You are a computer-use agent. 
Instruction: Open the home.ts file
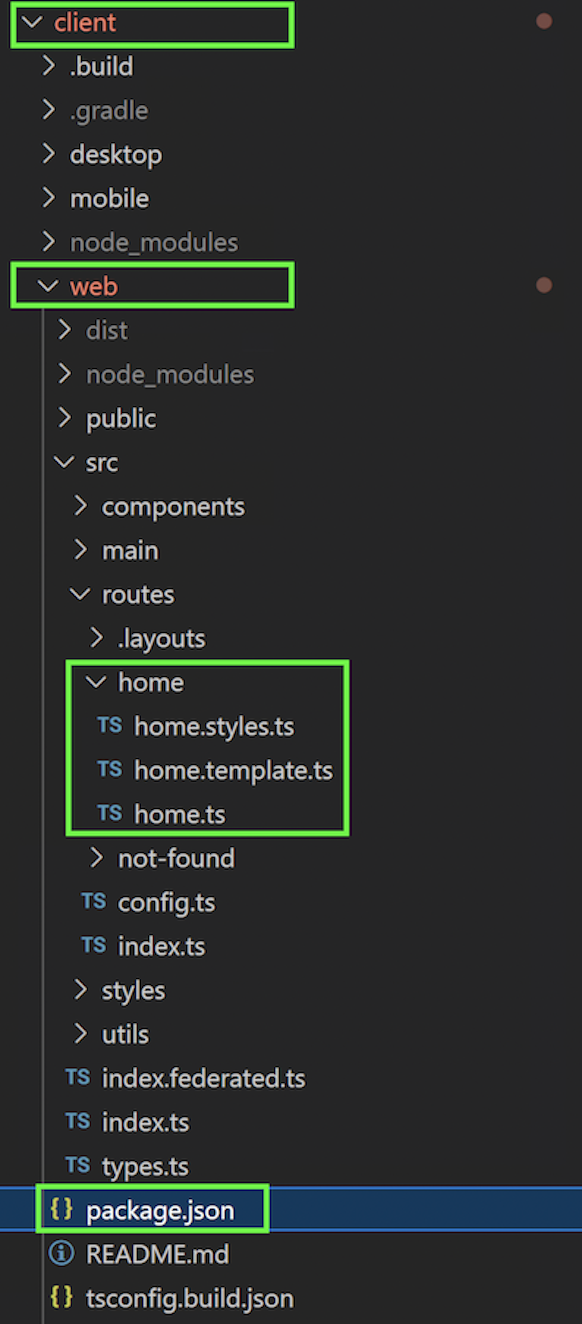[180, 814]
